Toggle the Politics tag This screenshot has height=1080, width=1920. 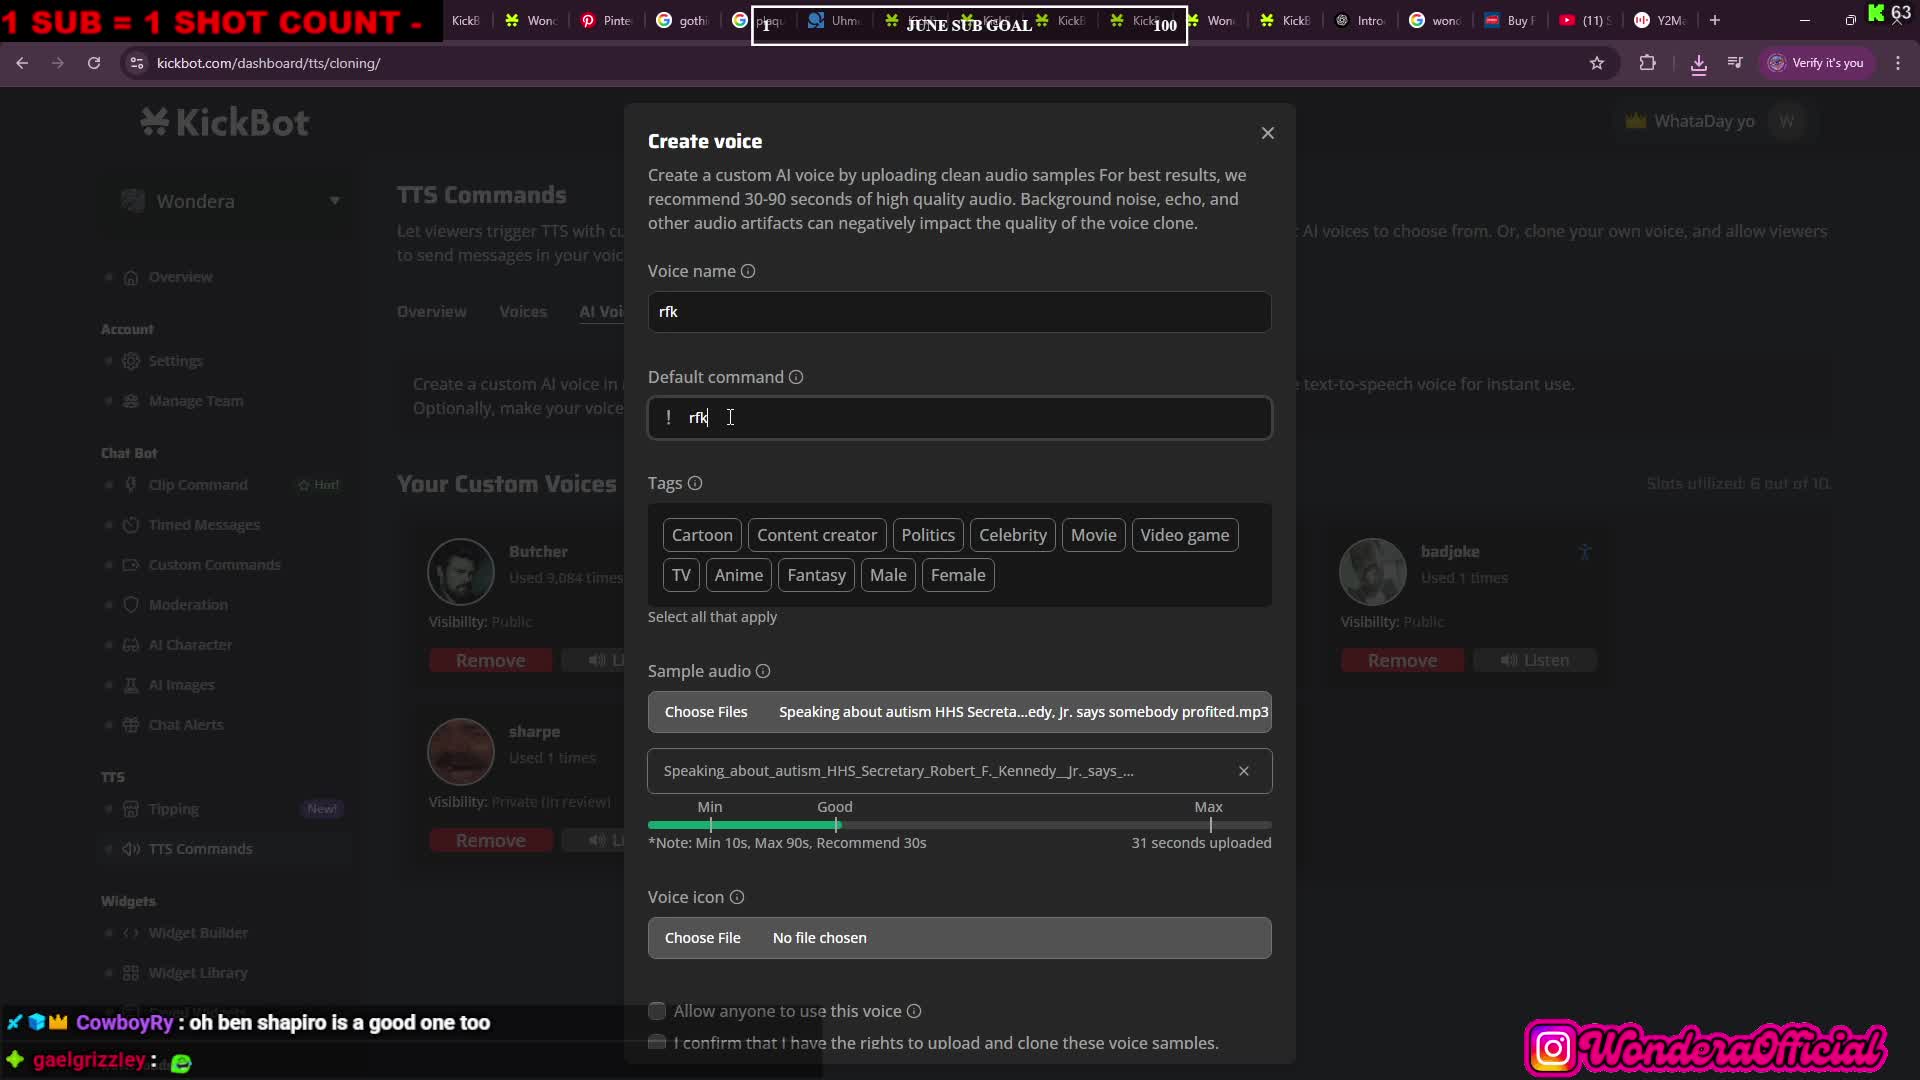coord(928,535)
